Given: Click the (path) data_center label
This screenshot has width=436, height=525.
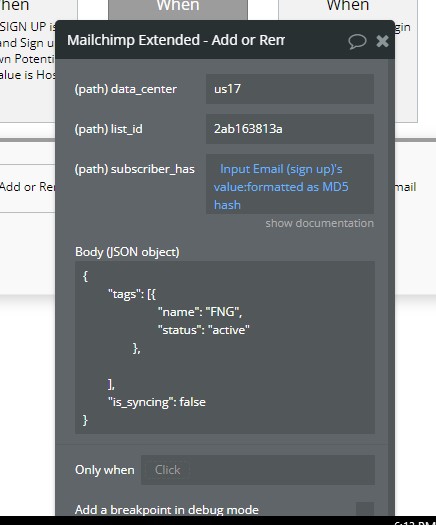Looking at the screenshot, I should (126, 89).
